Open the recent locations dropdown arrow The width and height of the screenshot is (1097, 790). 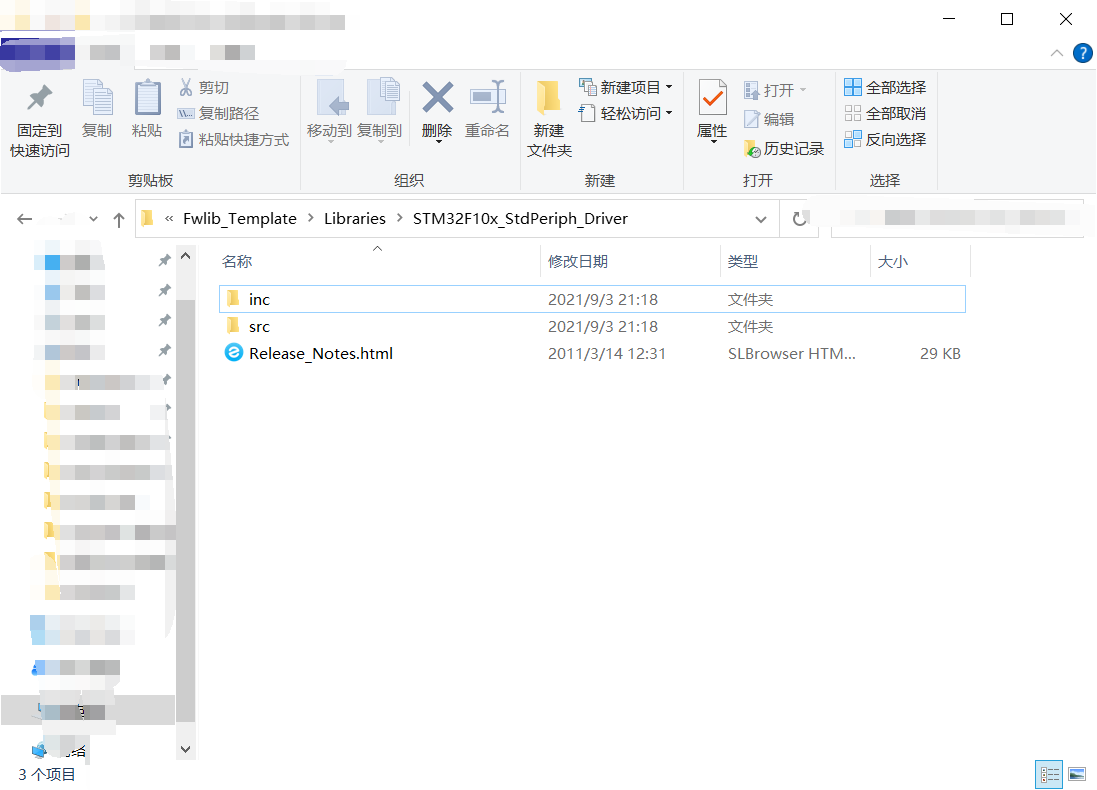(93, 219)
